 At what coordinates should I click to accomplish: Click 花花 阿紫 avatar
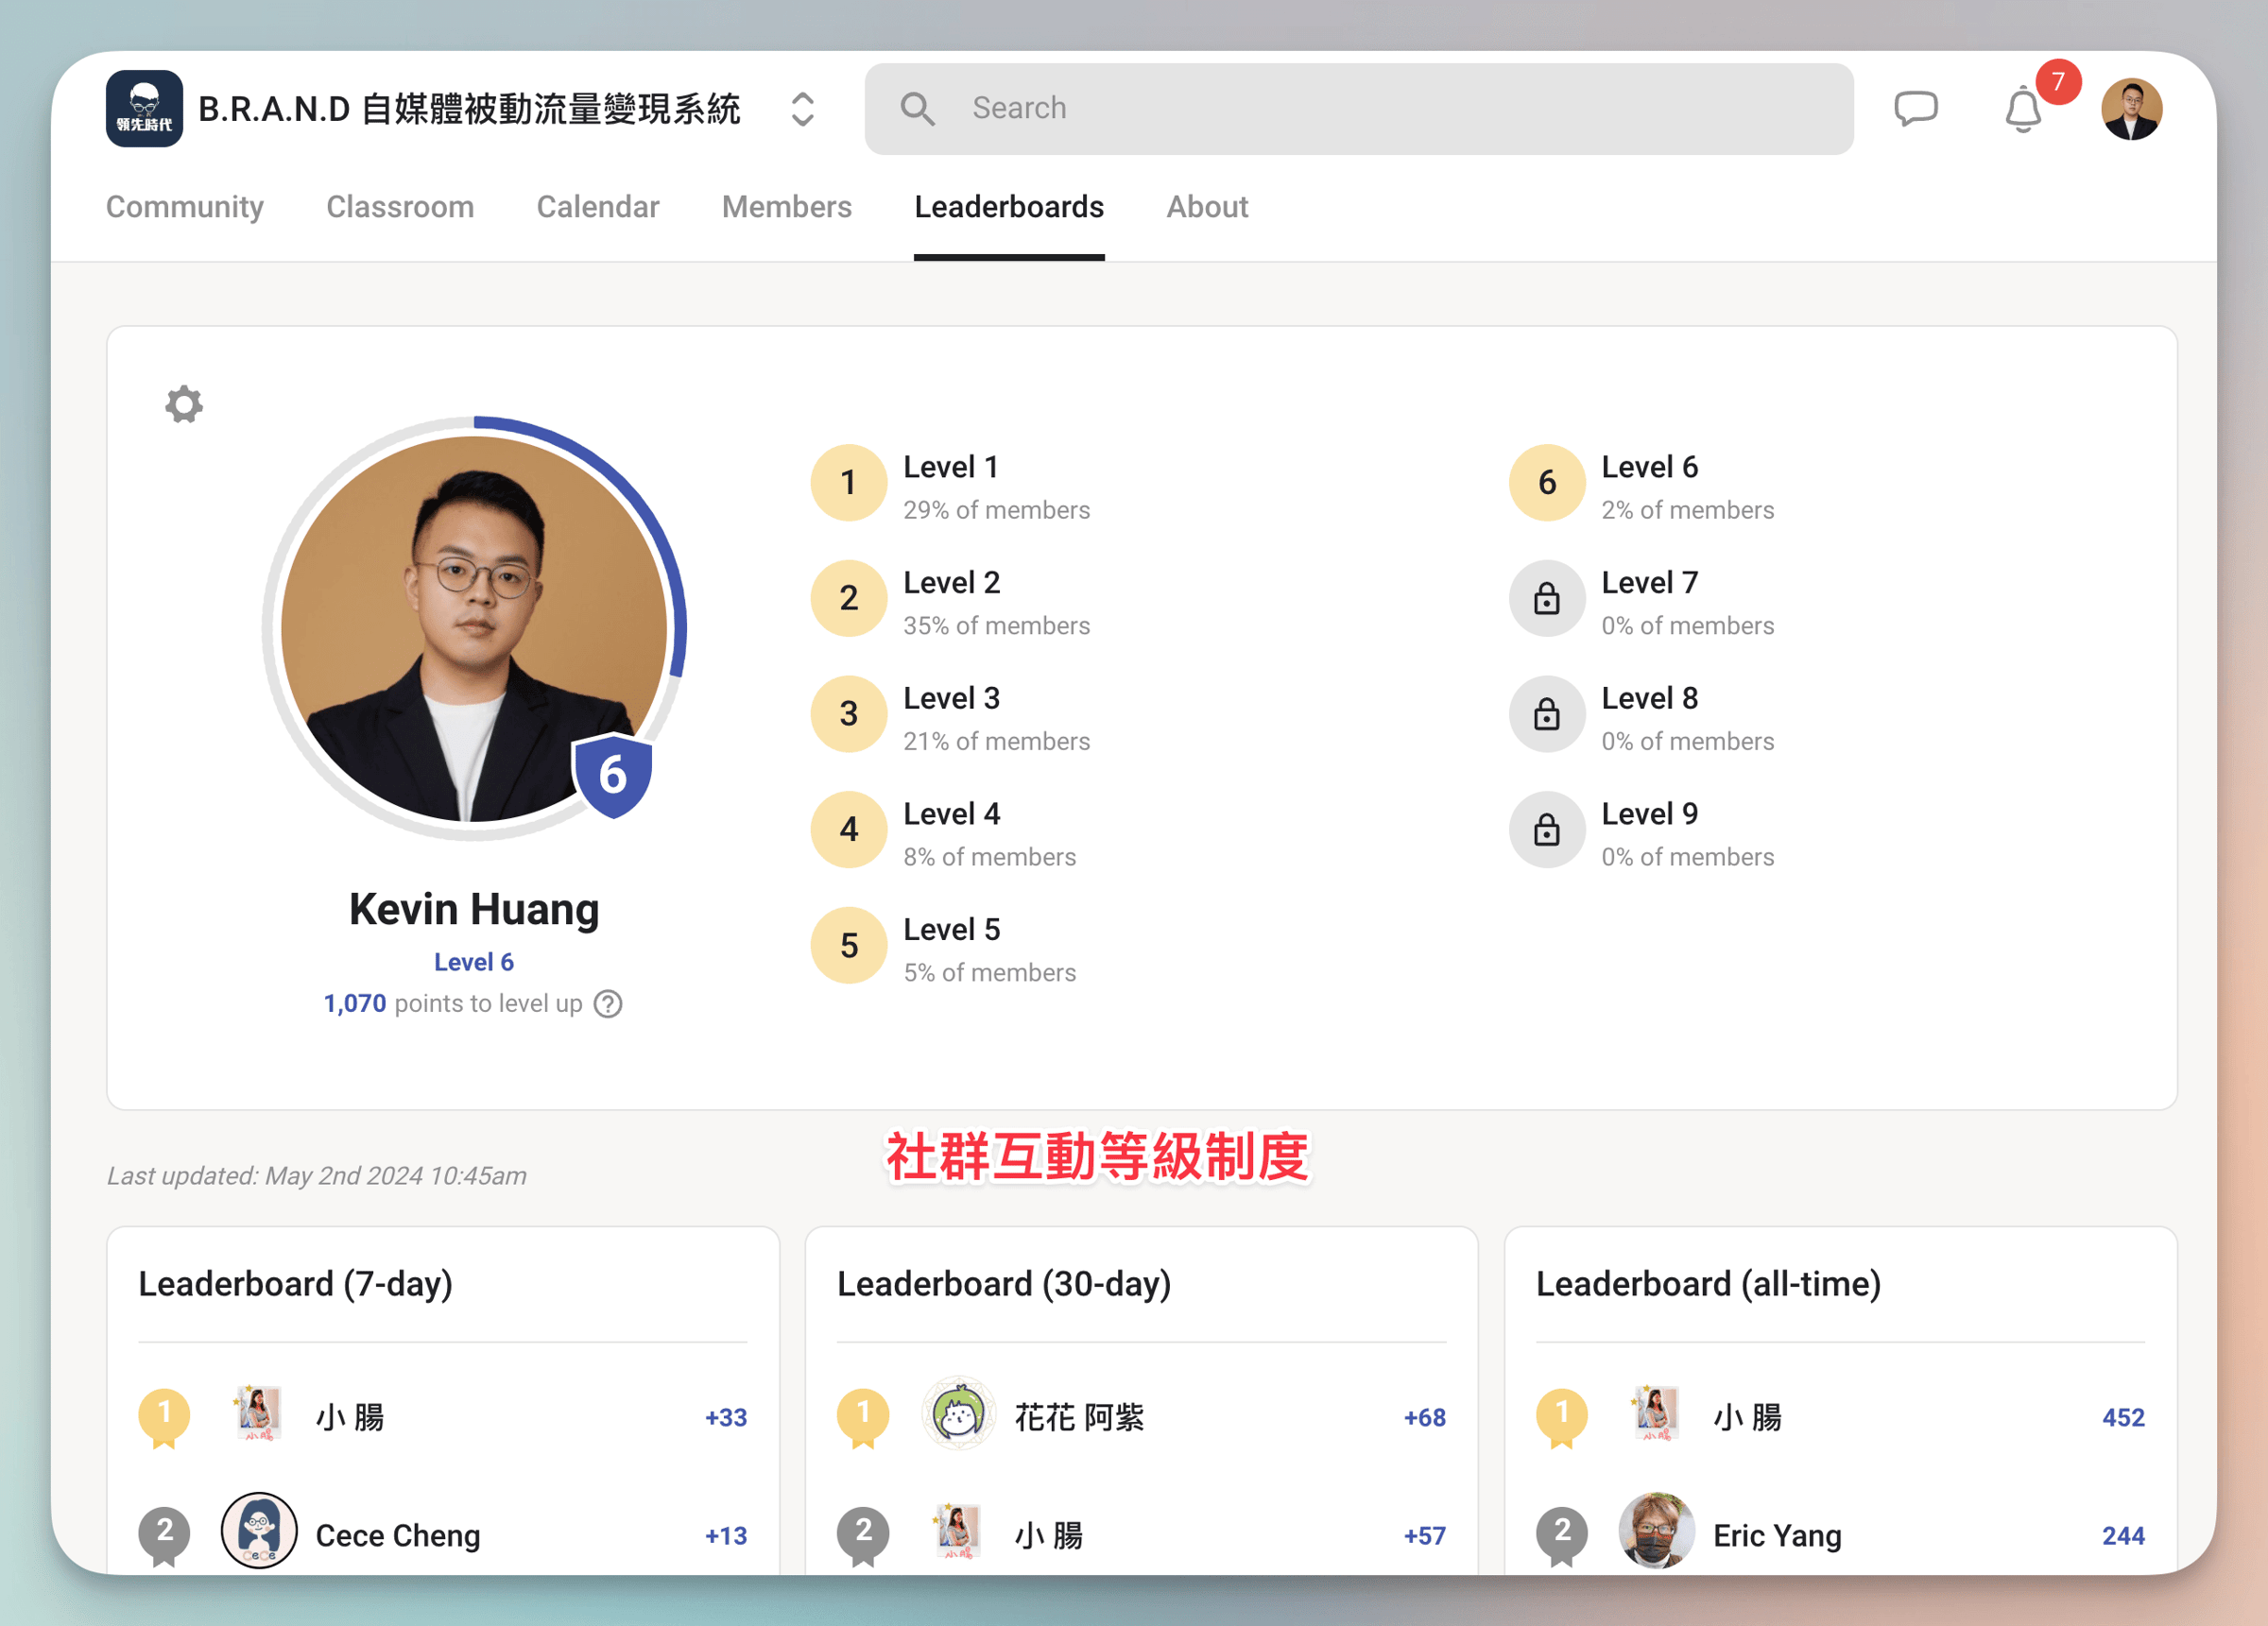coord(958,1413)
